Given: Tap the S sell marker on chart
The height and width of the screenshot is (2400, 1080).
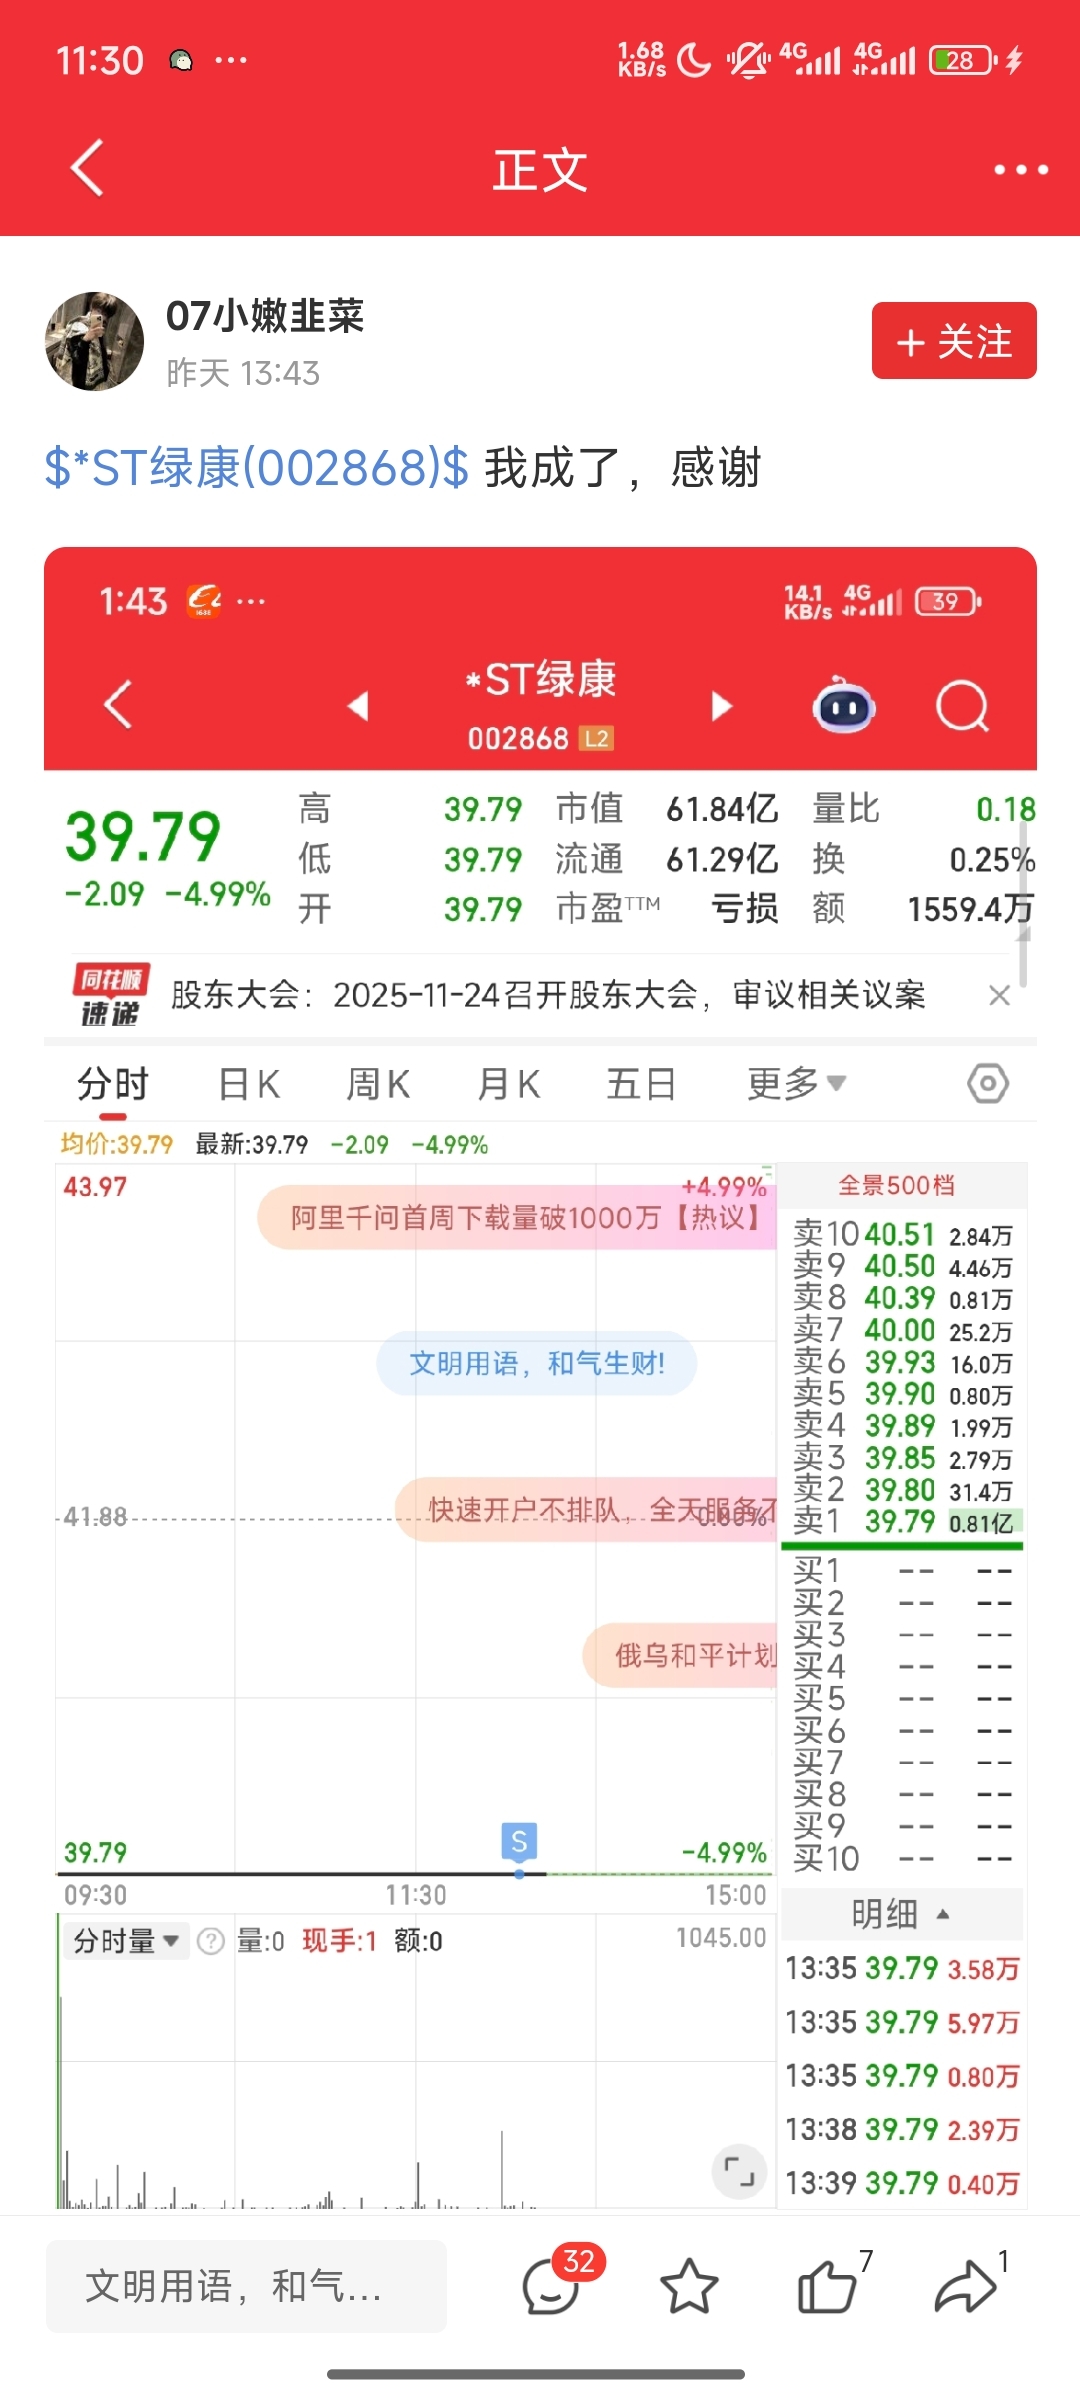Looking at the screenshot, I should point(519,1841).
